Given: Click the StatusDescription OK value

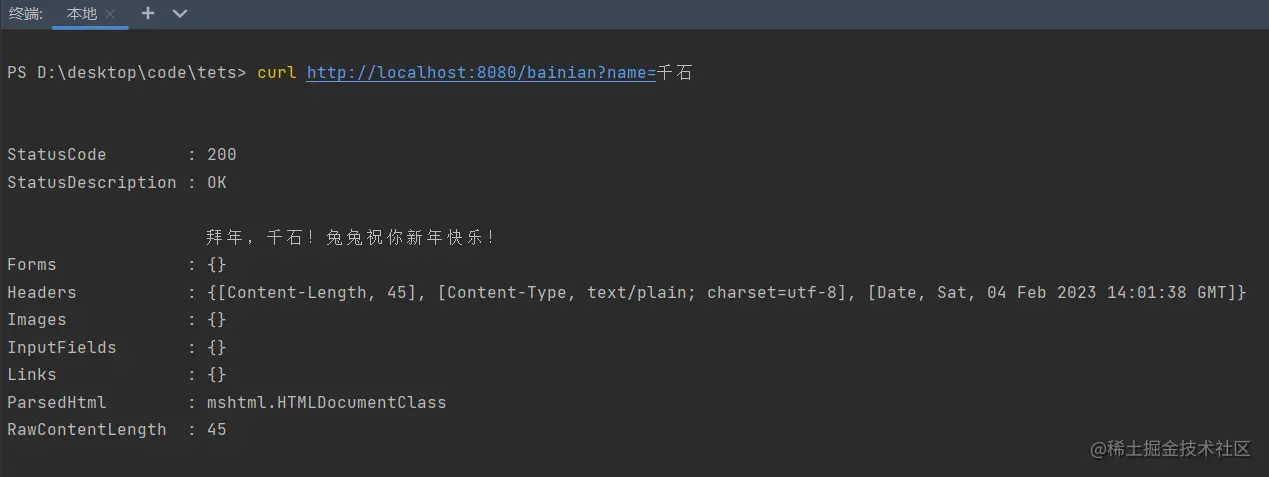Looking at the screenshot, I should pos(217,183).
